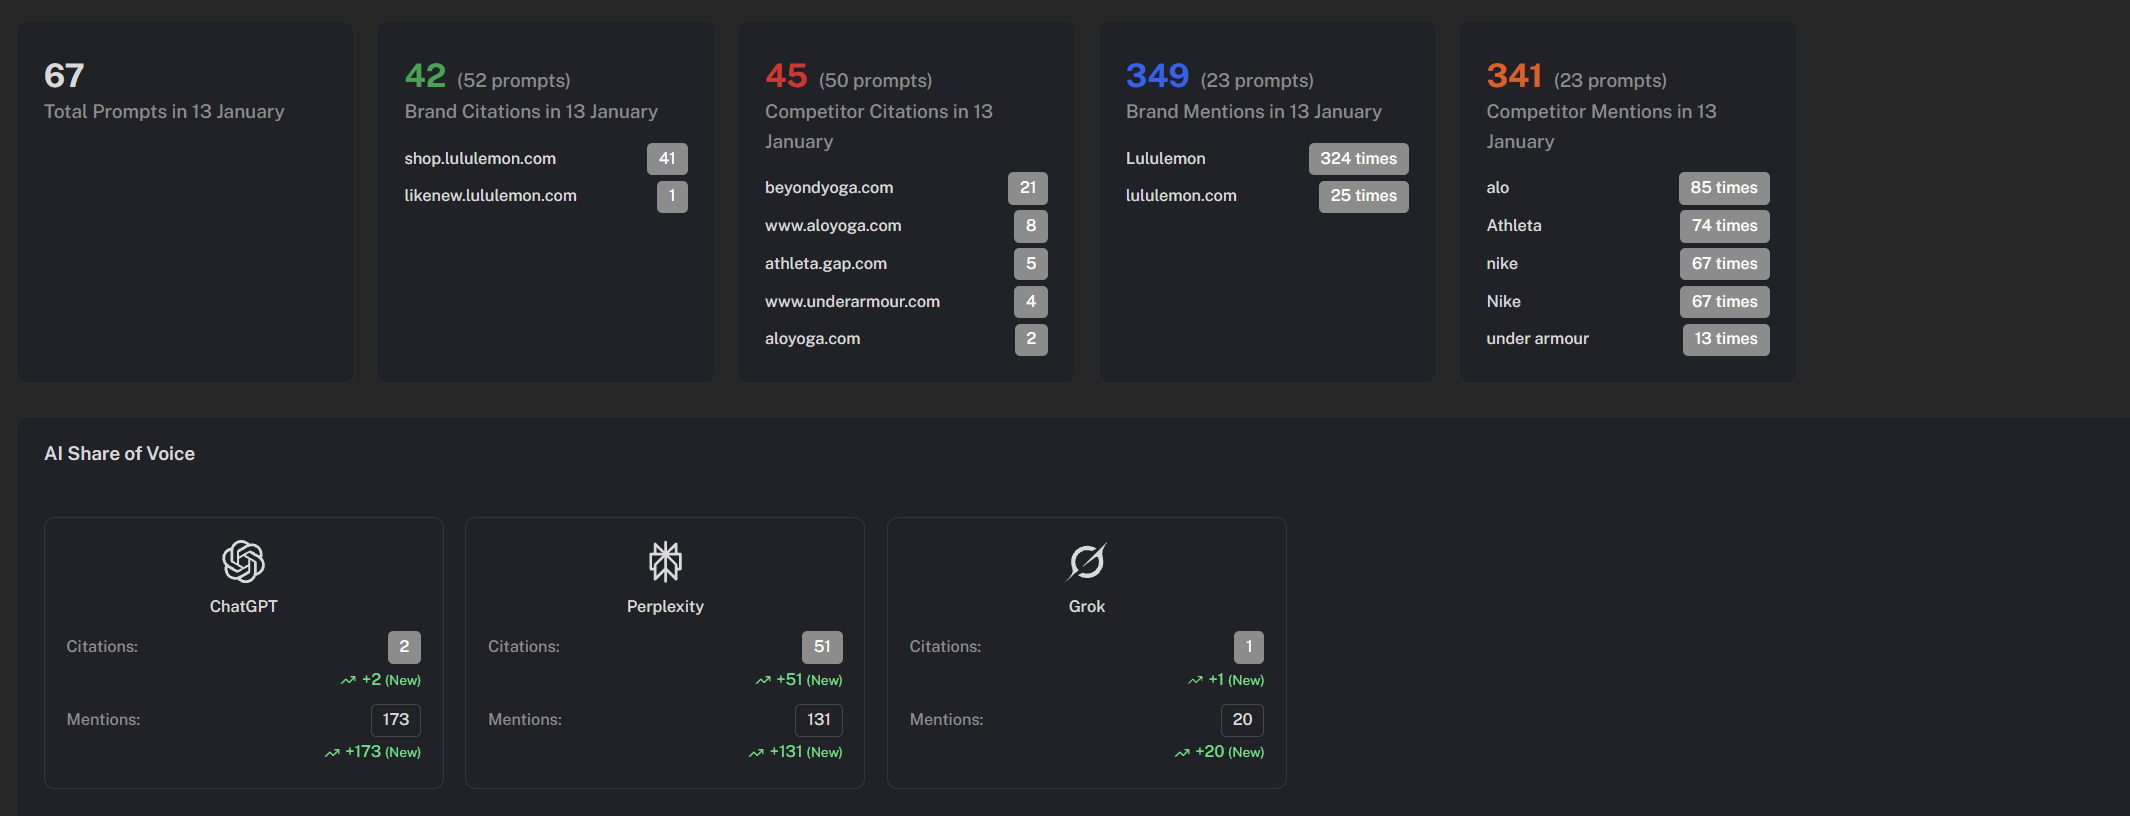
Task: Click the 4 badge for www.underarmour.com
Action: click(x=1031, y=302)
